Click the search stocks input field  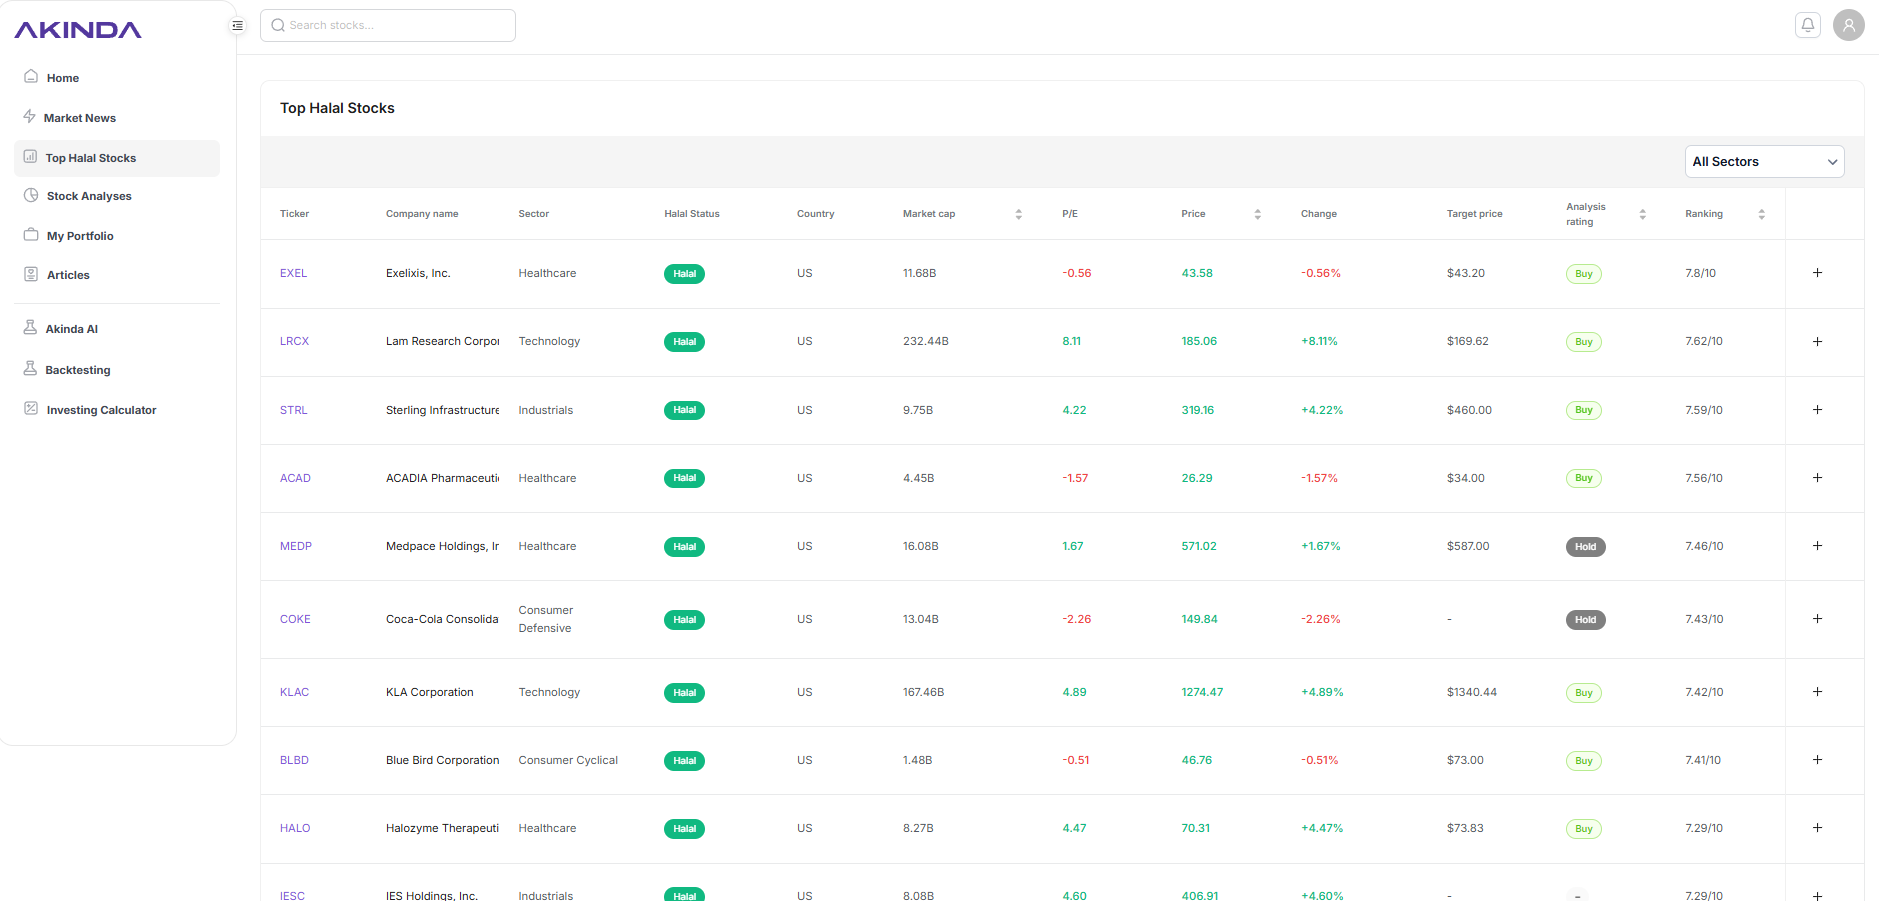388,25
